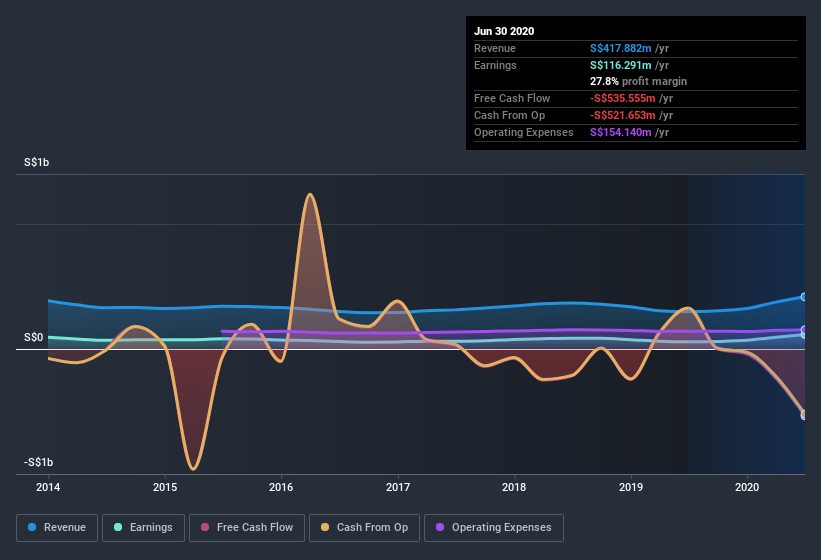Toggle the Cash From Op legend button
Image resolution: width=821 pixels, height=560 pixels.
(x=364, y=528)
